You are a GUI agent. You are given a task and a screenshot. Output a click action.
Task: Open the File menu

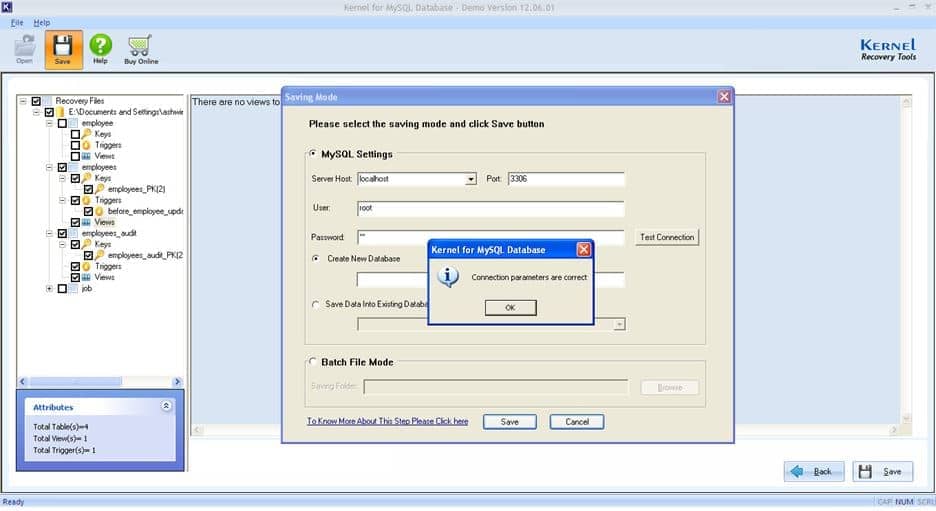pyautogui.click(x=17, y=22)
